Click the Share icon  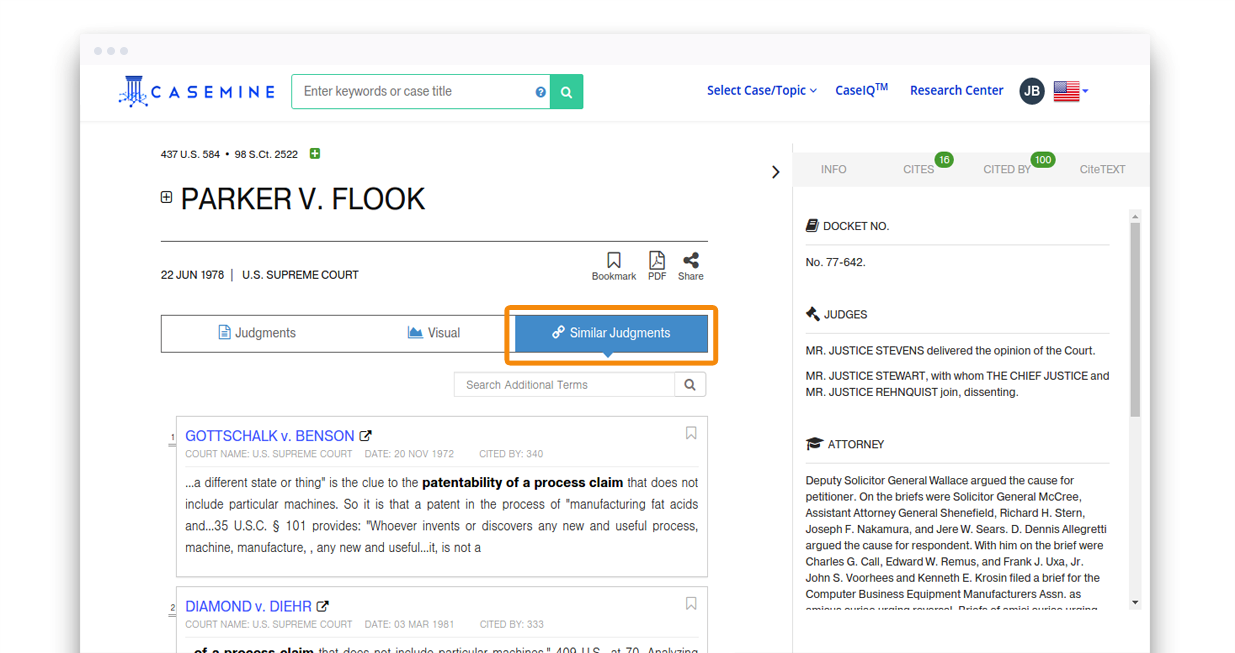(690, 261)
